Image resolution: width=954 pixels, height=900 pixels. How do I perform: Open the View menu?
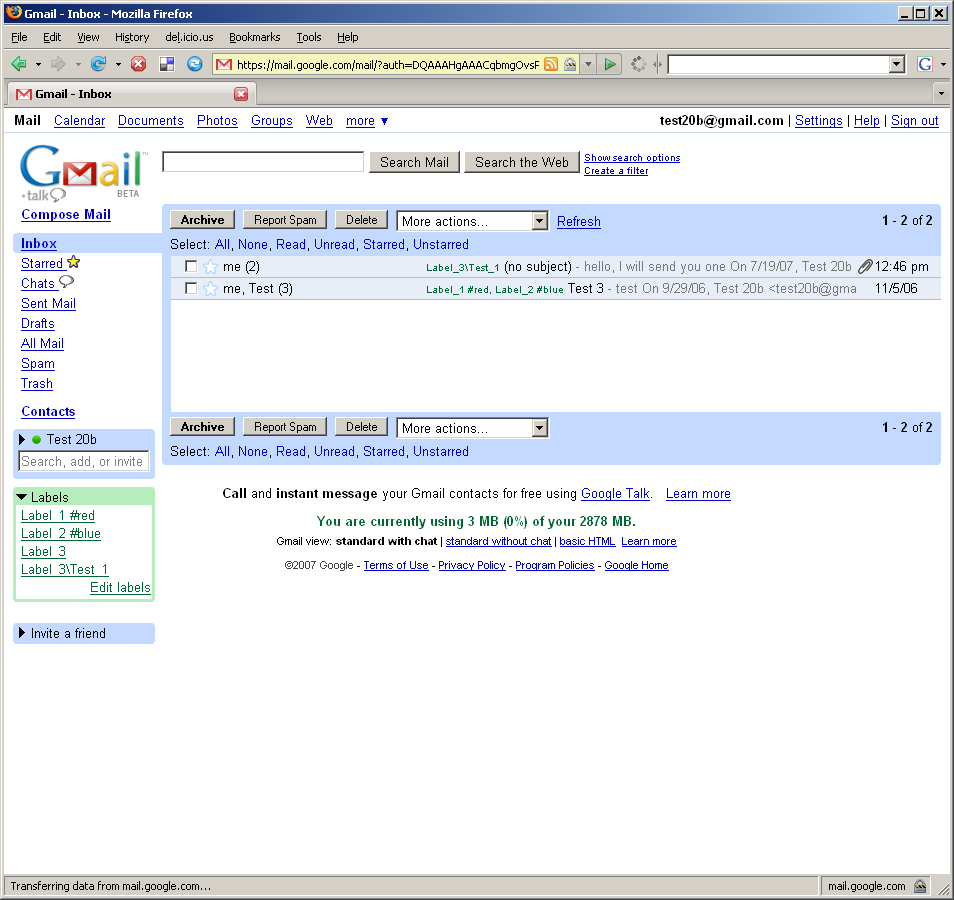[x=88, y=37]
